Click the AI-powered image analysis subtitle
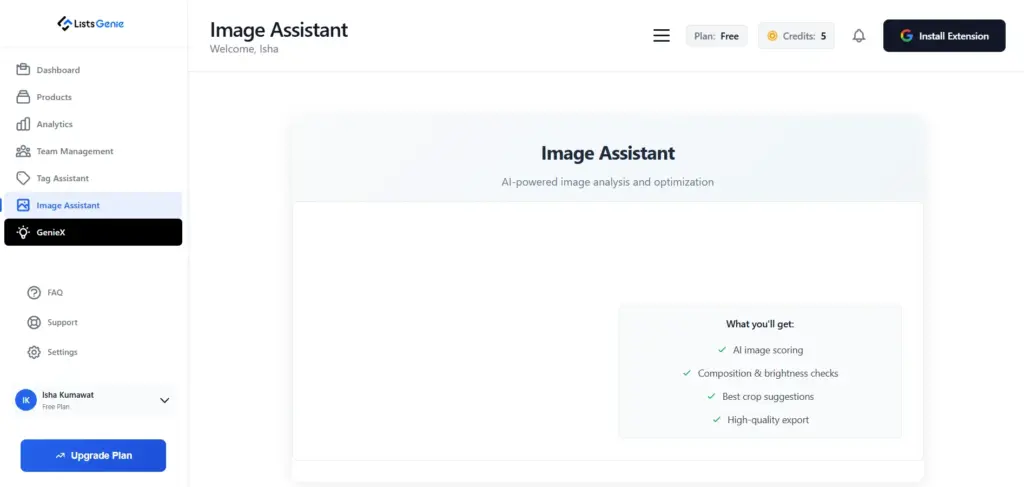Image resolution: width=1024 pixels, height=487 pixels. coord(607,182)
